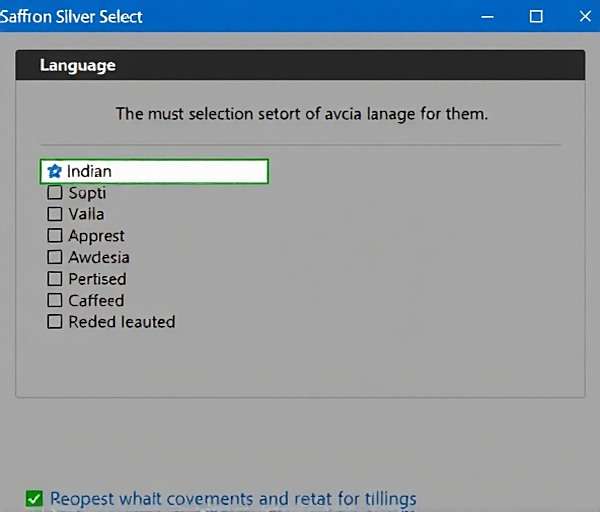Close the Saffron Silver Select window

click(583, 16)
